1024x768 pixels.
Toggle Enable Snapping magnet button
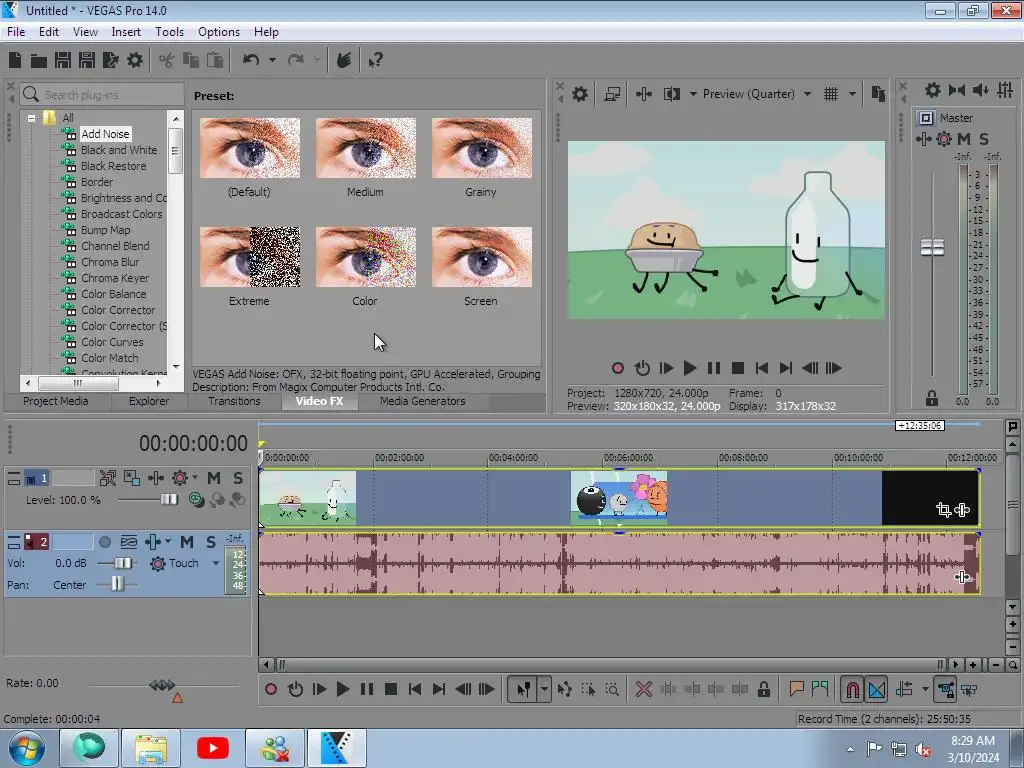coord(852,689)
